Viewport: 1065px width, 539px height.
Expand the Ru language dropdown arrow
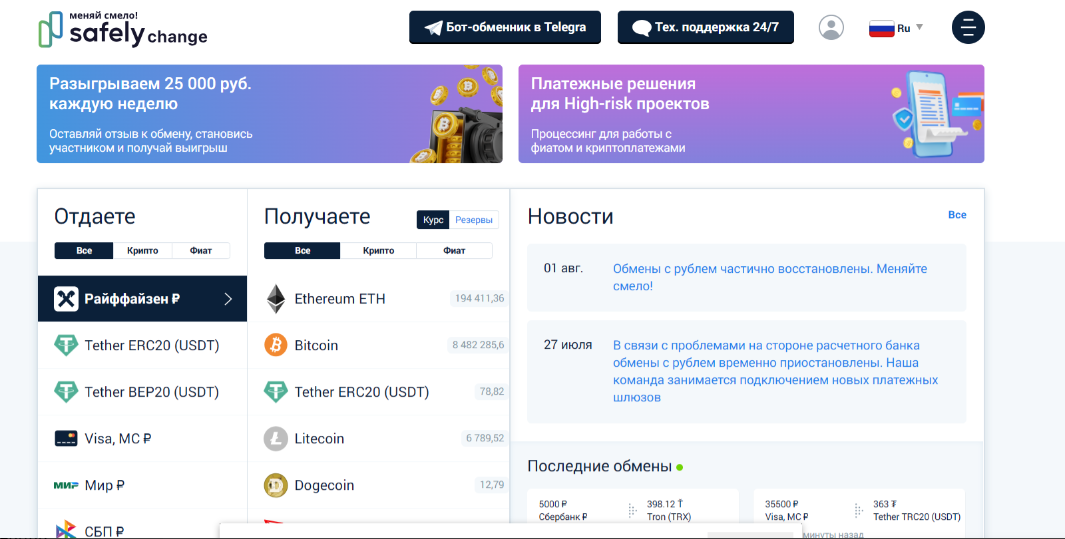tap(920, 28)
